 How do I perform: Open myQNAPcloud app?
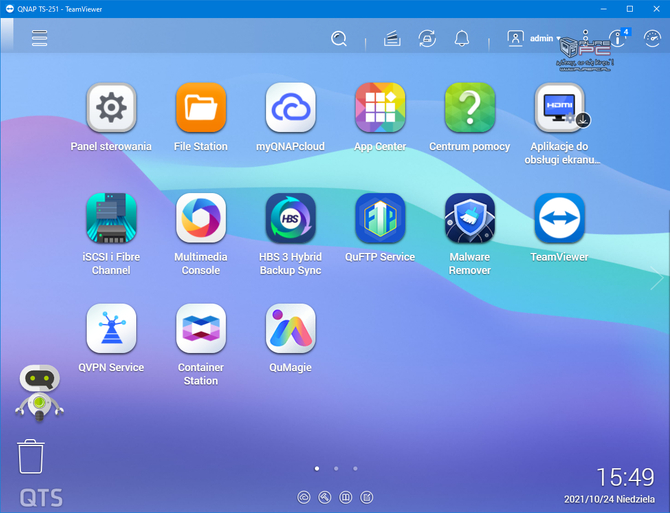tap(291, 108)
